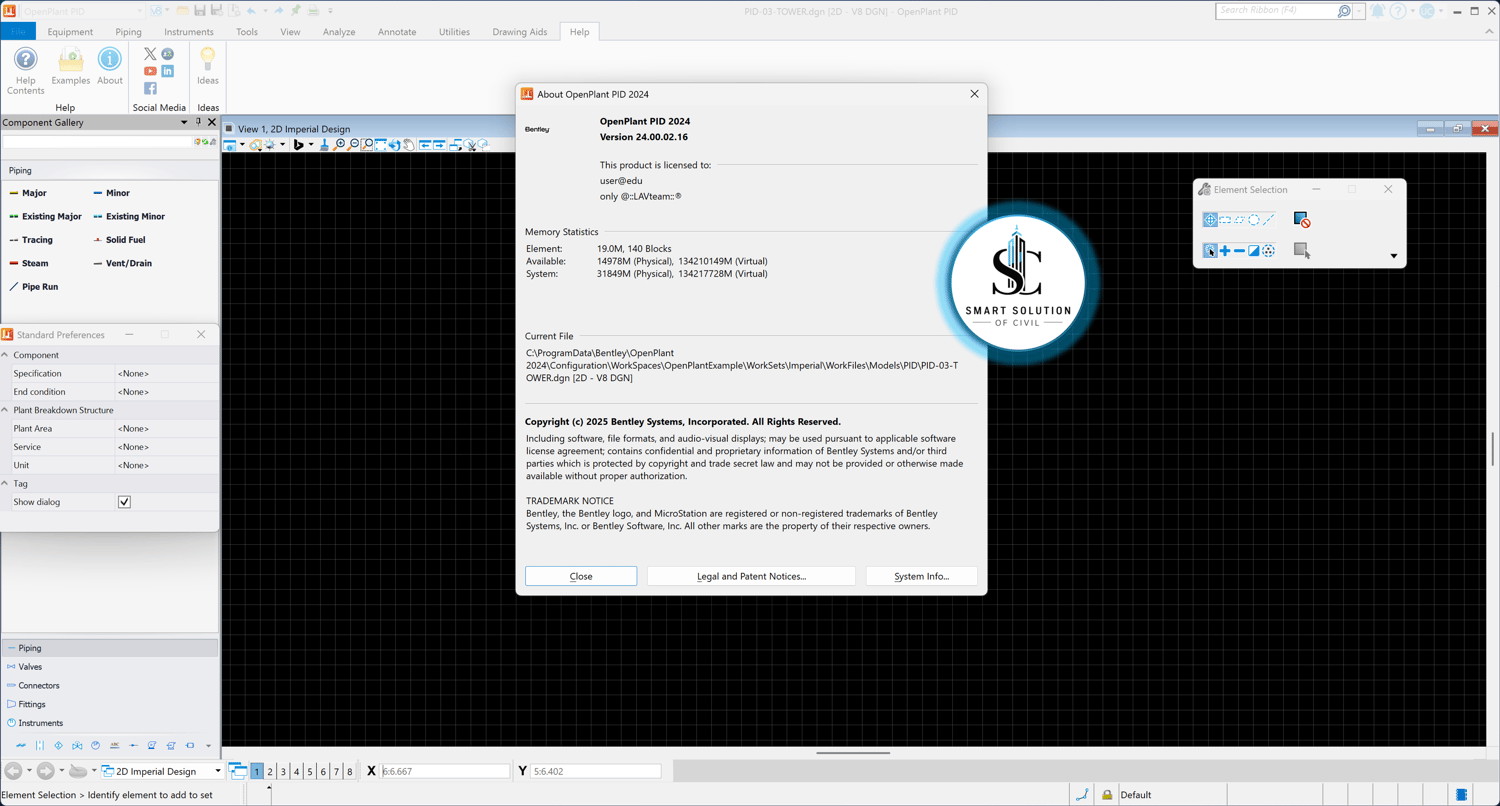Open Help Contents in the ribbon
Viewport: 1500px width, 806px height.
pyautogui.click(x=25, y=70)
